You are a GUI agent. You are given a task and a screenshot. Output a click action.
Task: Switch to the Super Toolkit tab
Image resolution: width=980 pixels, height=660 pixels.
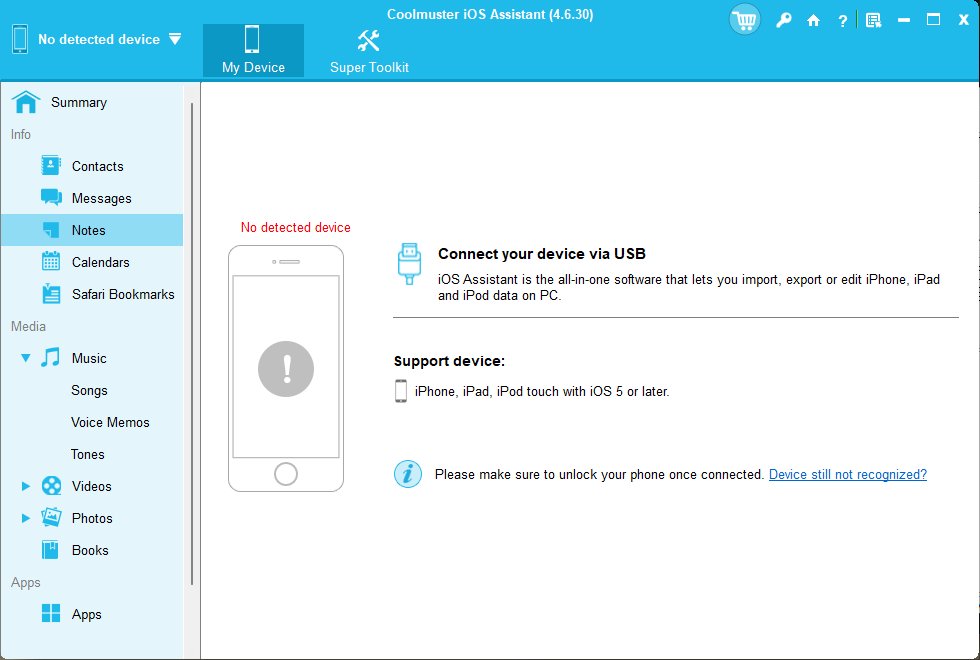click(x=369, y=51)
